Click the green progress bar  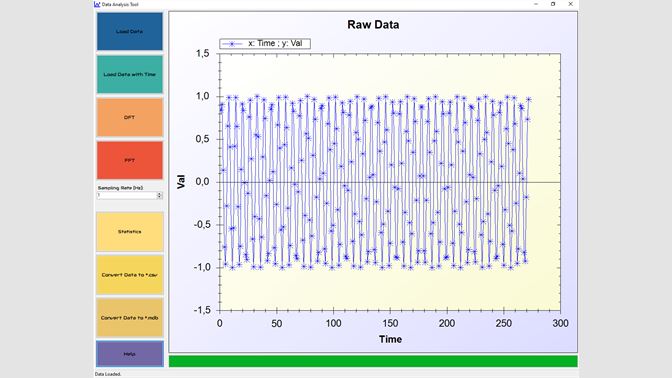(373, 361)
